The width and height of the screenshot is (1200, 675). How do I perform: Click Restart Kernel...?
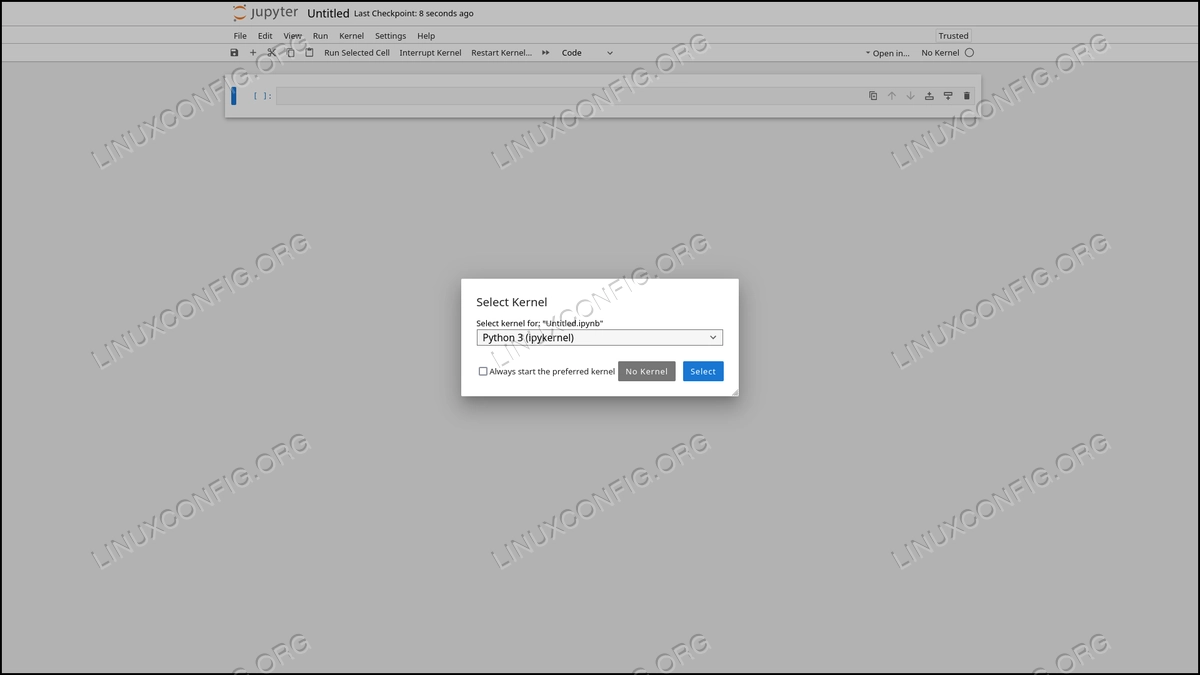(502, 53)
